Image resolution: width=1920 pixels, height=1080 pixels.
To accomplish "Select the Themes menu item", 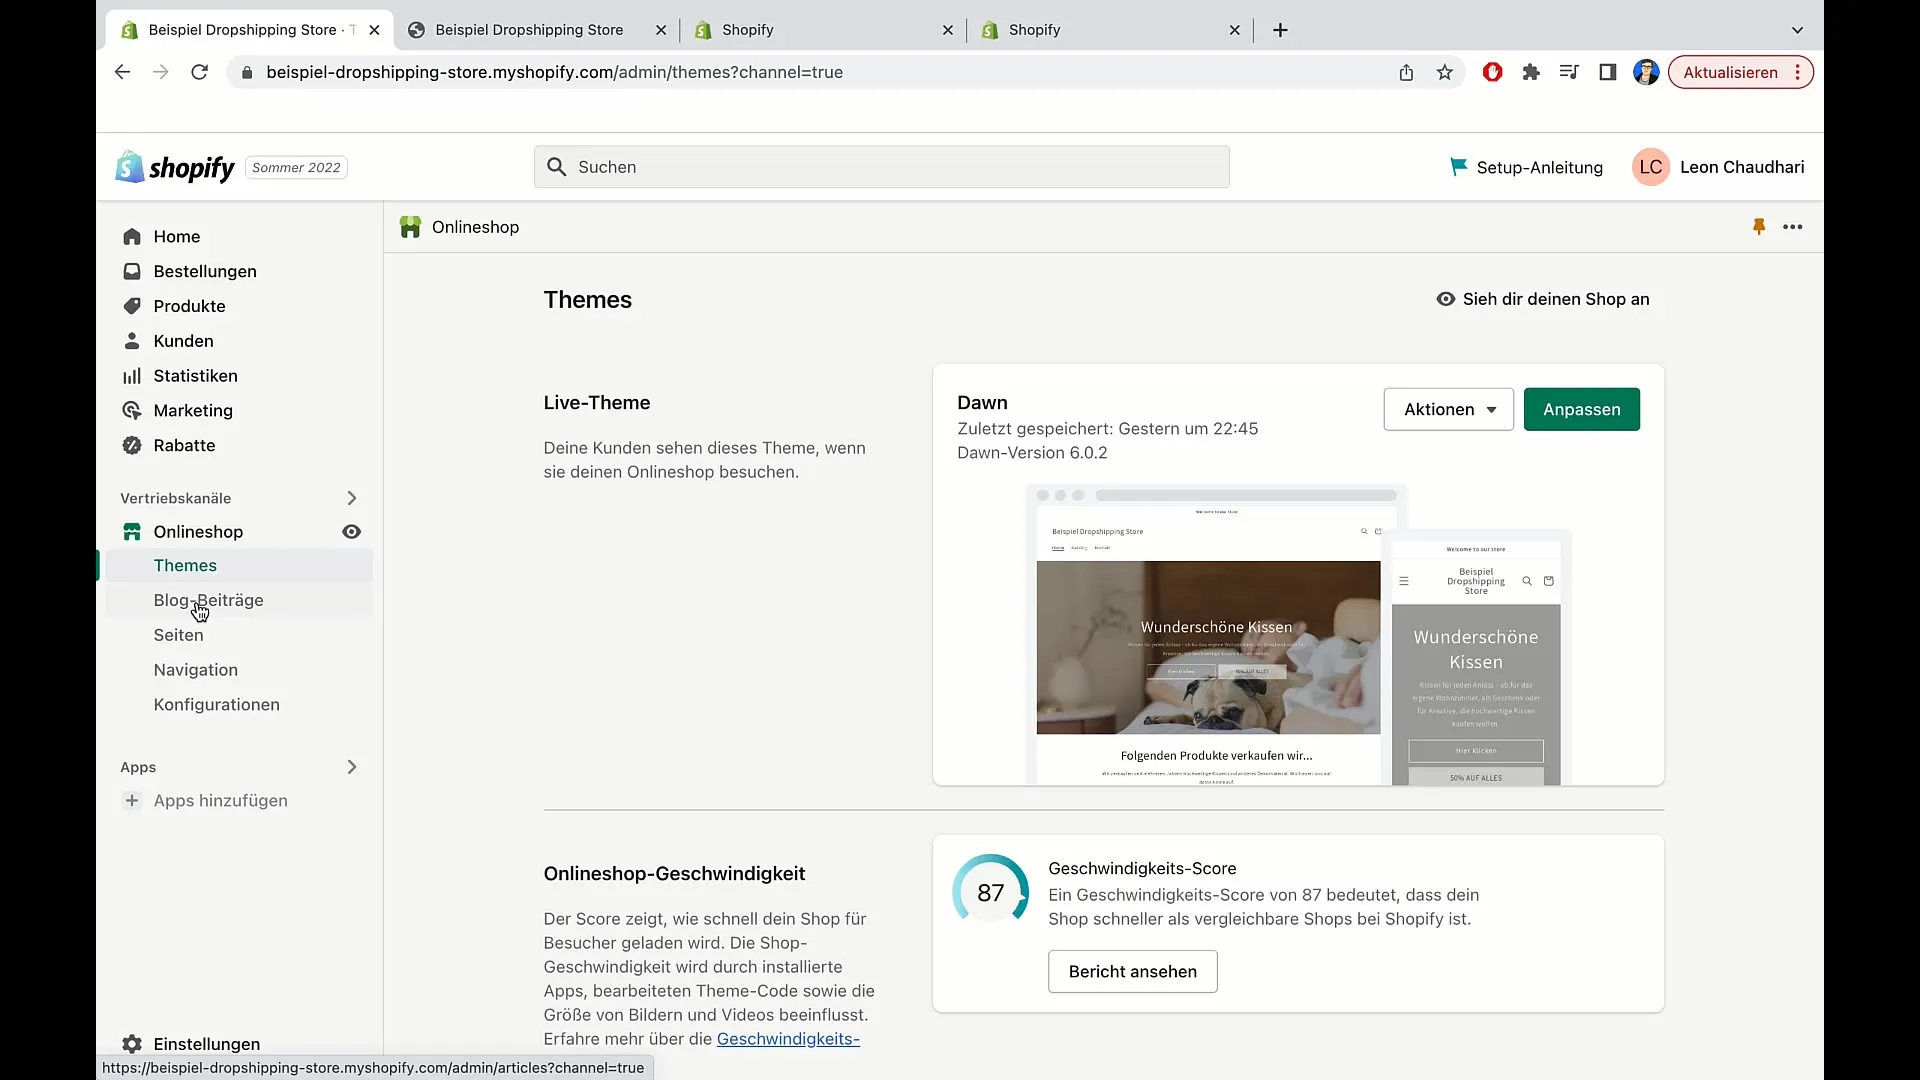I will click(185, 564).
